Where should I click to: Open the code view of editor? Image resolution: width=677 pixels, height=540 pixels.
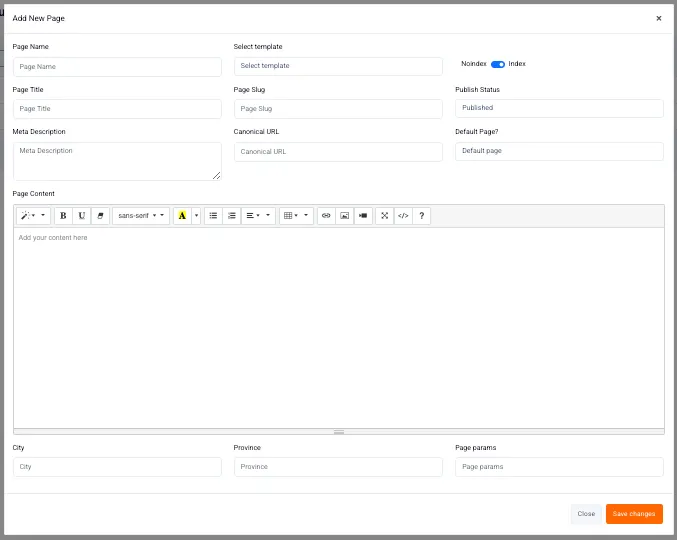point(403,215)
